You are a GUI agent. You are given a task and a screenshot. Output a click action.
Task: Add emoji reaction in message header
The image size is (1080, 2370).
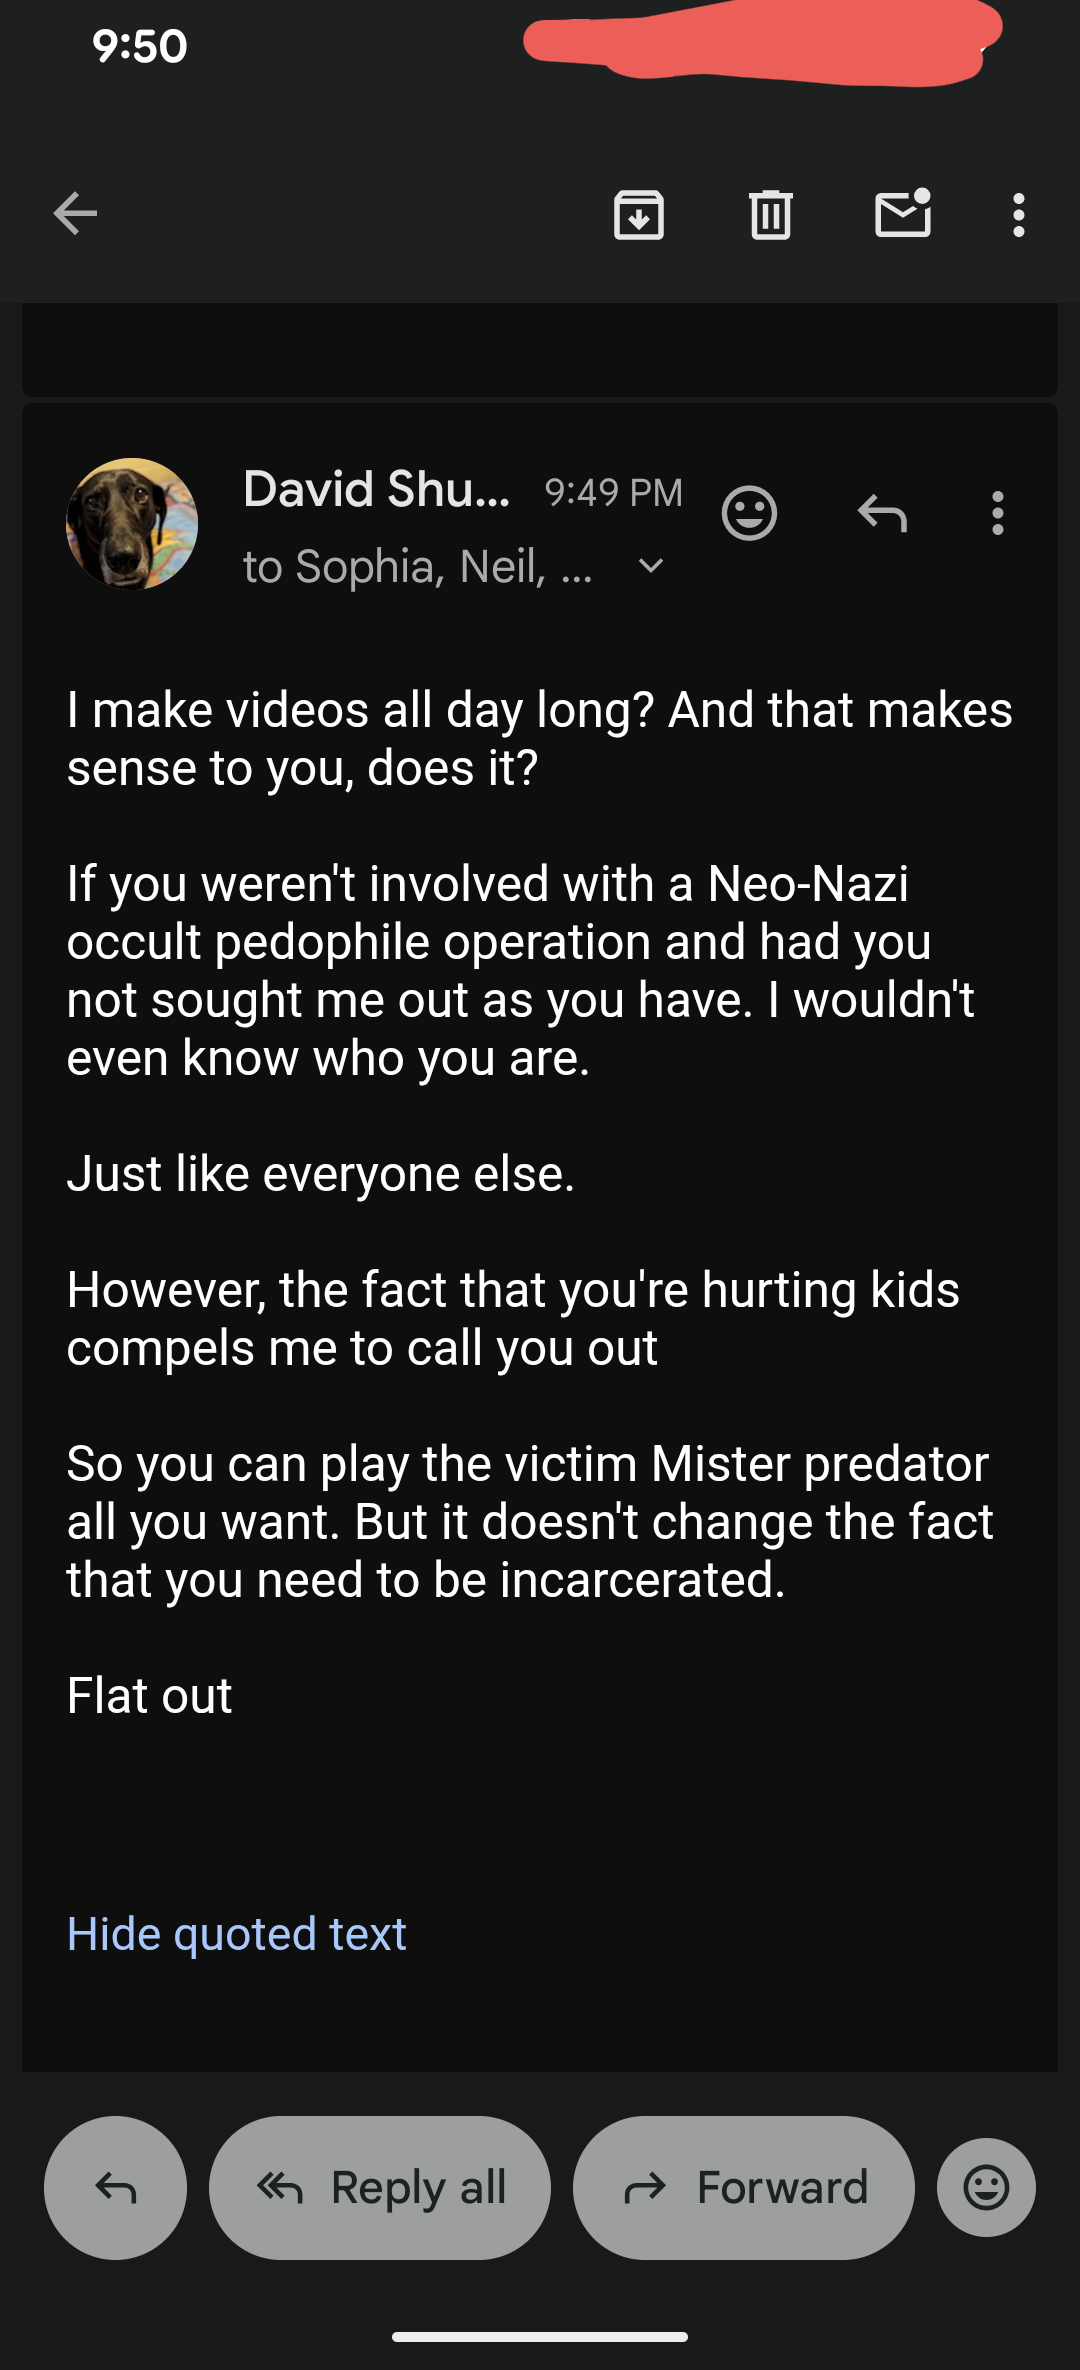click(x=749, y=514)
